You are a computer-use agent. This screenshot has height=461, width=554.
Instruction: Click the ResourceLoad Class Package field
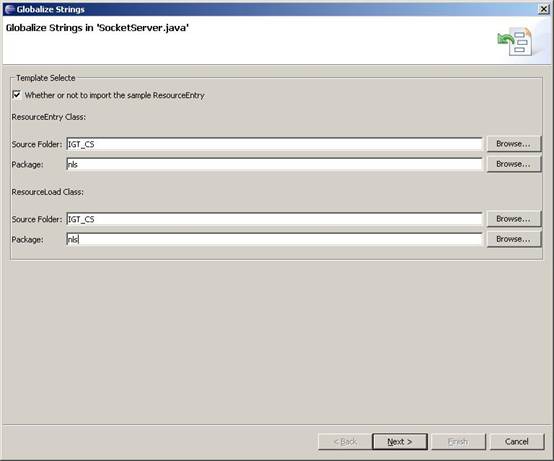pyautogui.click(x=274, y=239)
